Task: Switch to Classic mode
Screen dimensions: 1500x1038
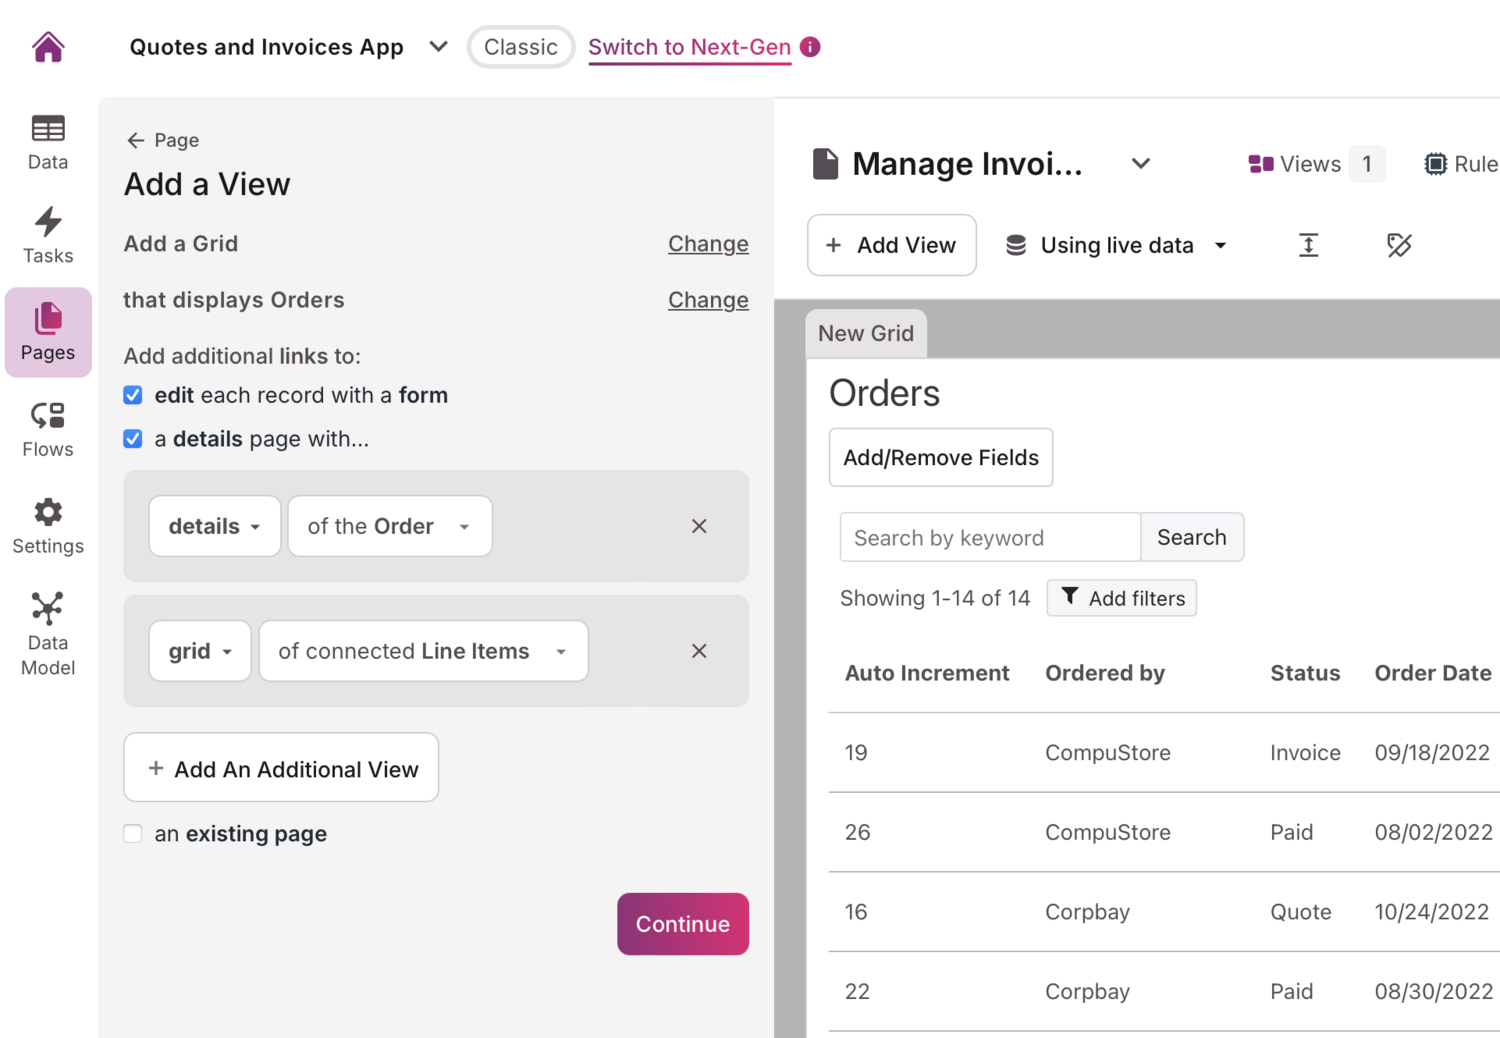Action: pyautogui.click(x=520, y=46)
